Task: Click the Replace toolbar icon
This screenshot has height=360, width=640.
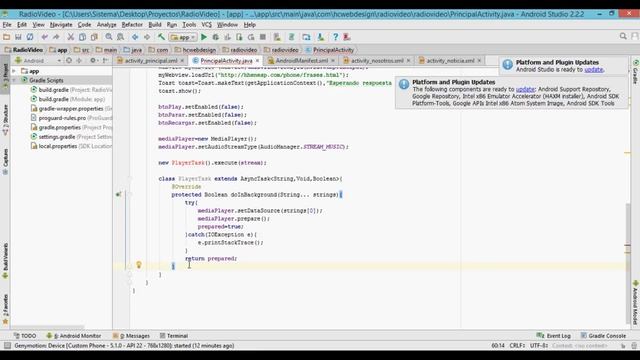Action: pyautogui.click(x=120, y=37)
